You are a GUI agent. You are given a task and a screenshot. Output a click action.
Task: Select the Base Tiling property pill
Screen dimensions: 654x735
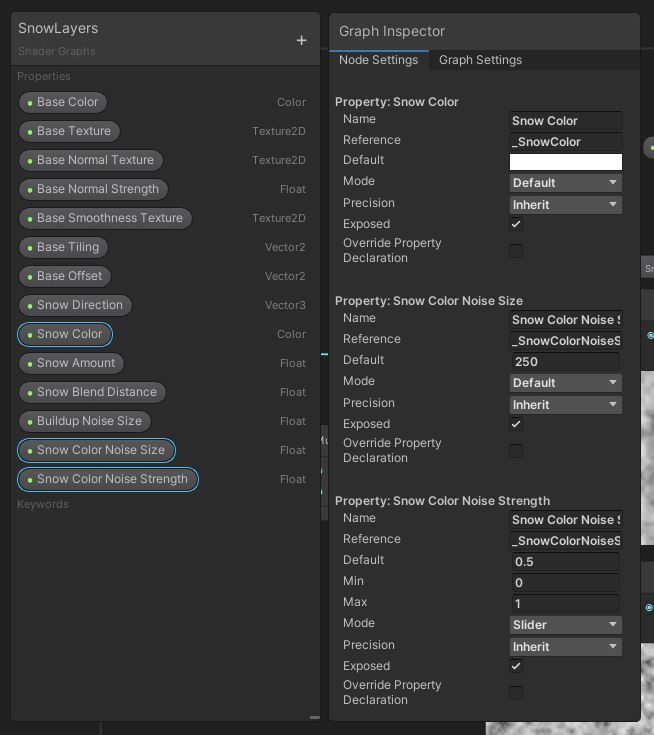63,247
